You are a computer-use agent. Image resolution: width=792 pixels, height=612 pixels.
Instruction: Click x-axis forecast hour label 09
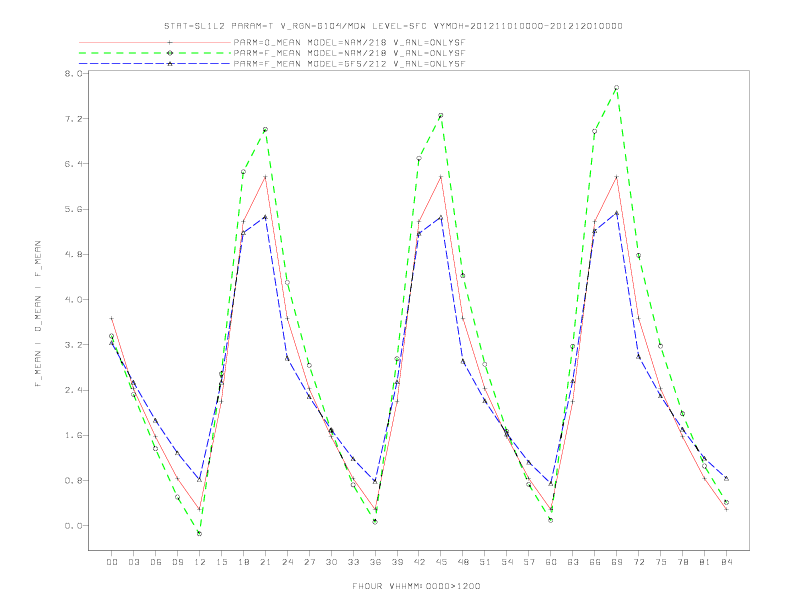pos(177,562)
